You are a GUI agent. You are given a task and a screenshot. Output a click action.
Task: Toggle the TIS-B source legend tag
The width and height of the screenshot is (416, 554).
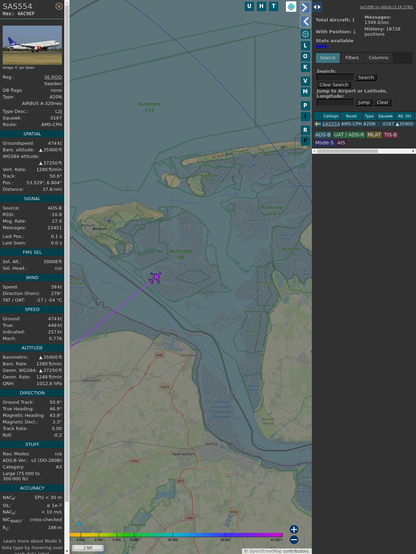[390, 135]
